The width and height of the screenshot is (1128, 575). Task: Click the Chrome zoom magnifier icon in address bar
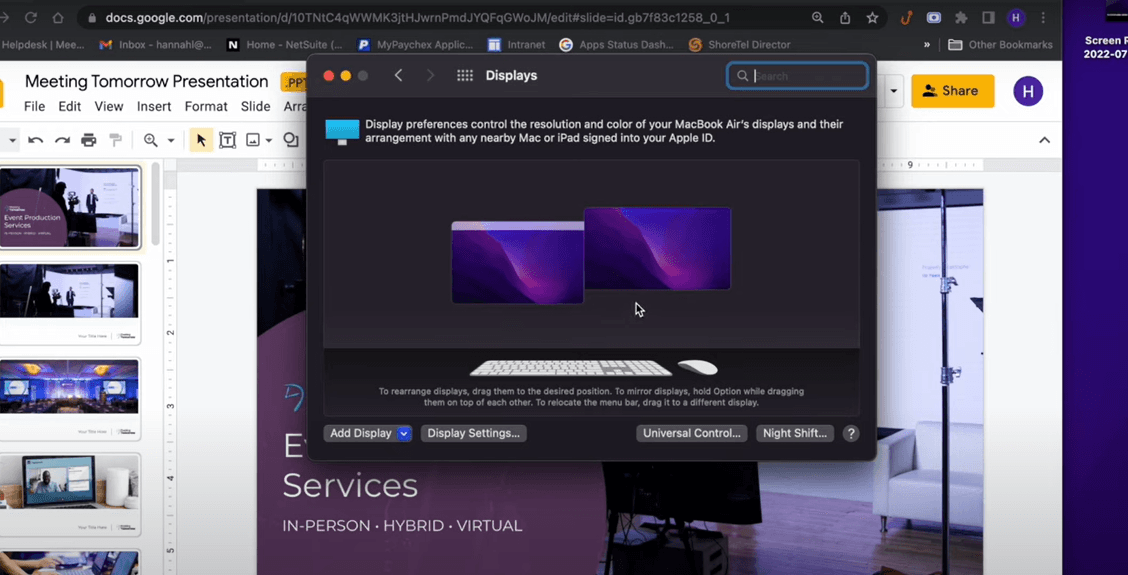(817, 18)
